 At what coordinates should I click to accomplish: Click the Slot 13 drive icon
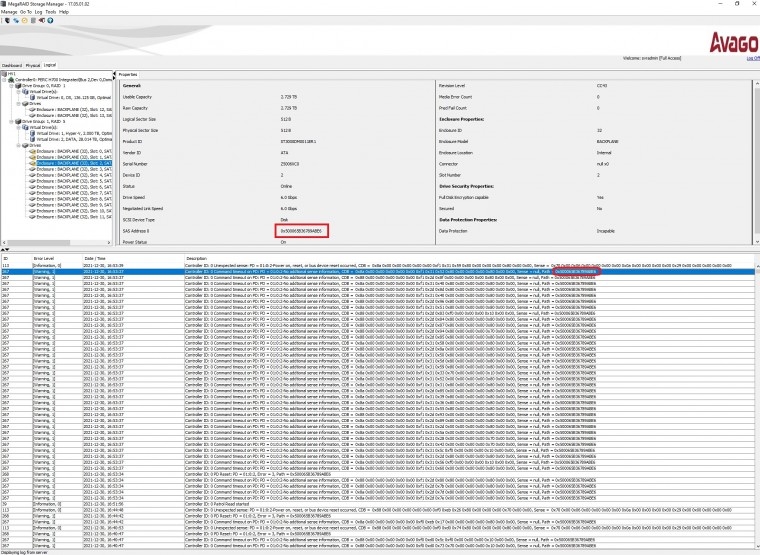coord(32,115)
